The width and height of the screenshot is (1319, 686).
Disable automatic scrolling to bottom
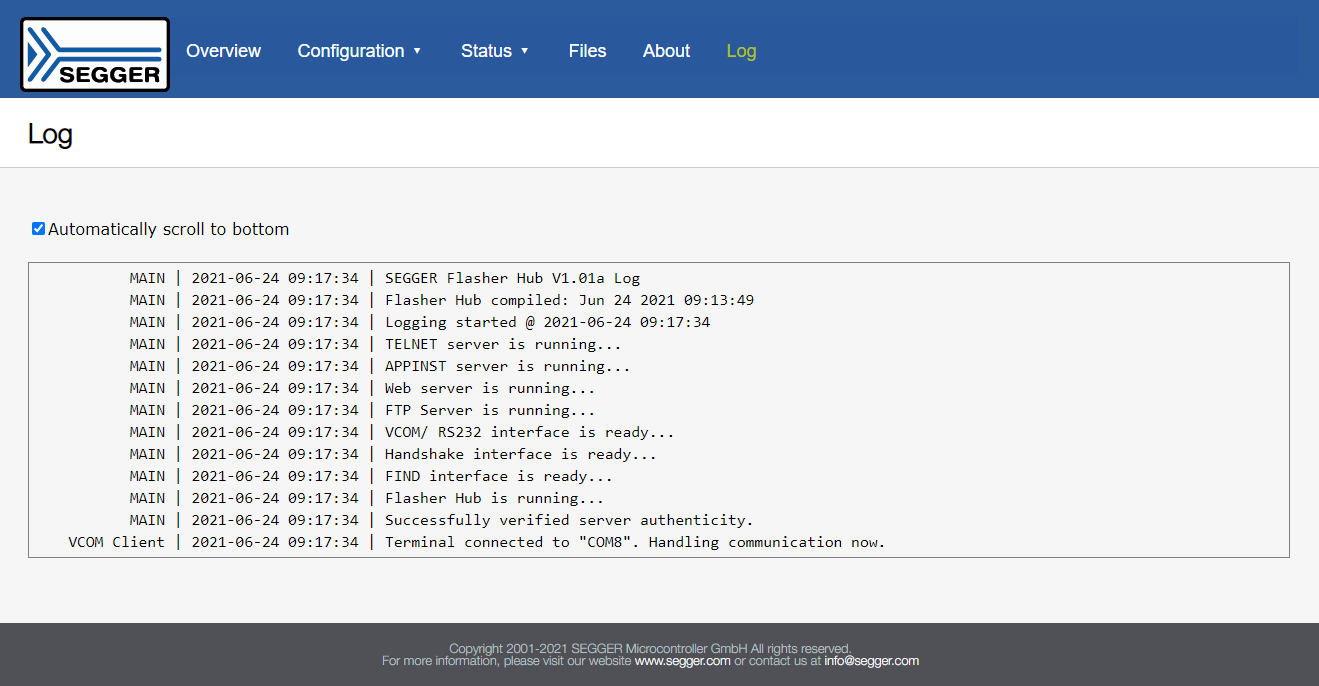[x=38, y=228]
